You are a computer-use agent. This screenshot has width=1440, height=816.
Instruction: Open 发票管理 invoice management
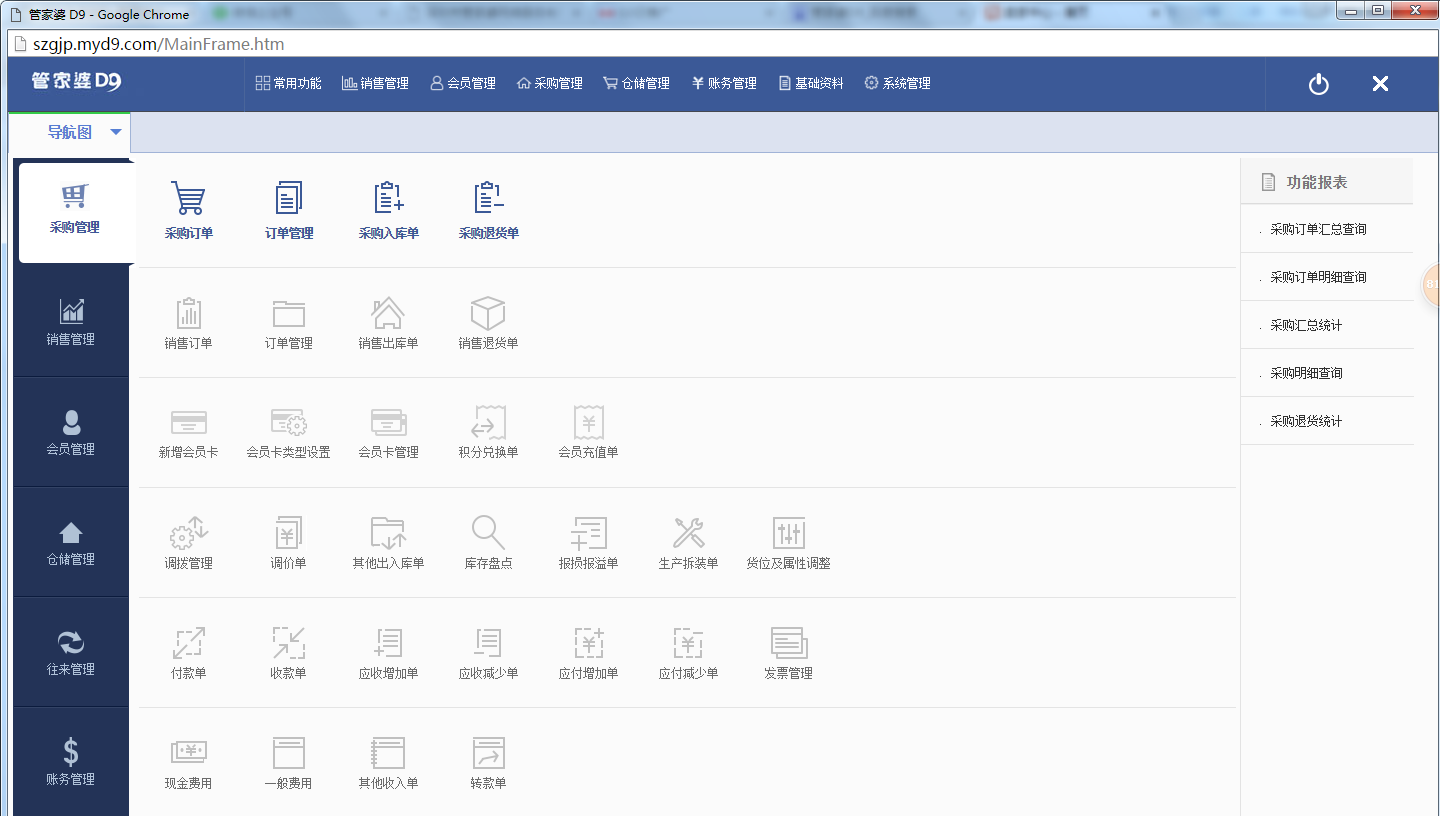pos(788,652)
